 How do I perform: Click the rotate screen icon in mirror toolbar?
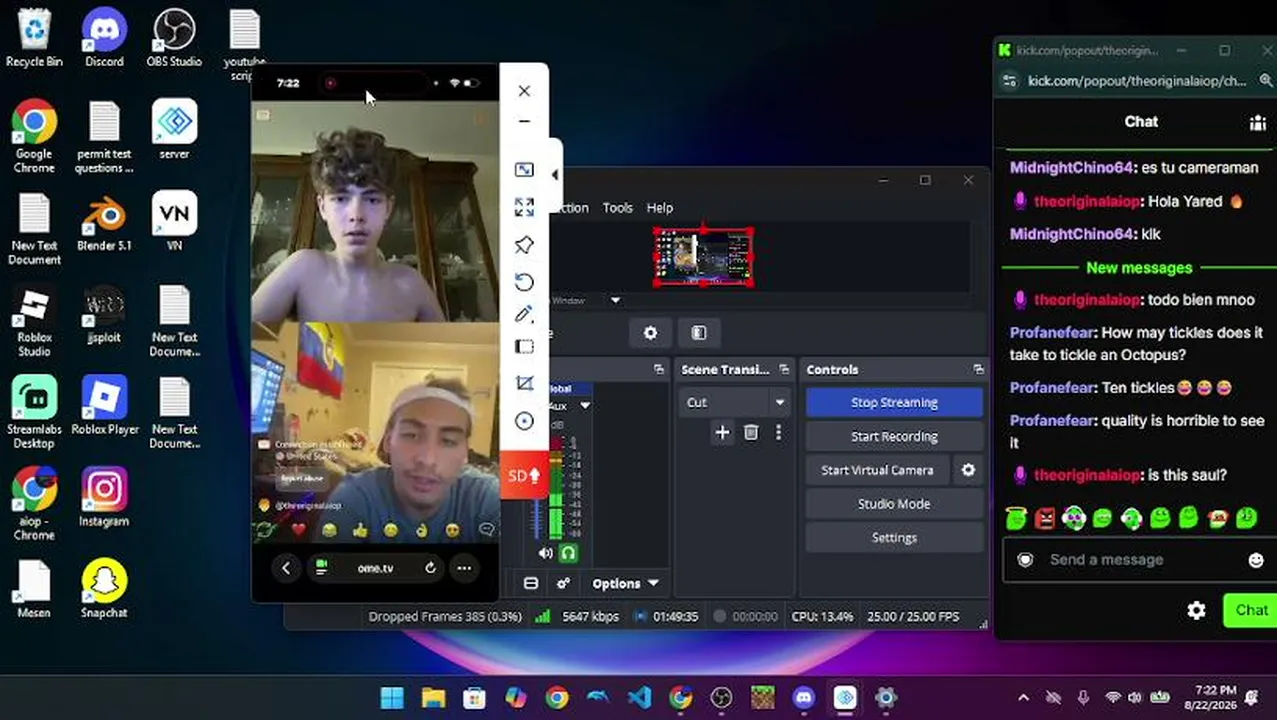pos(524,282)
